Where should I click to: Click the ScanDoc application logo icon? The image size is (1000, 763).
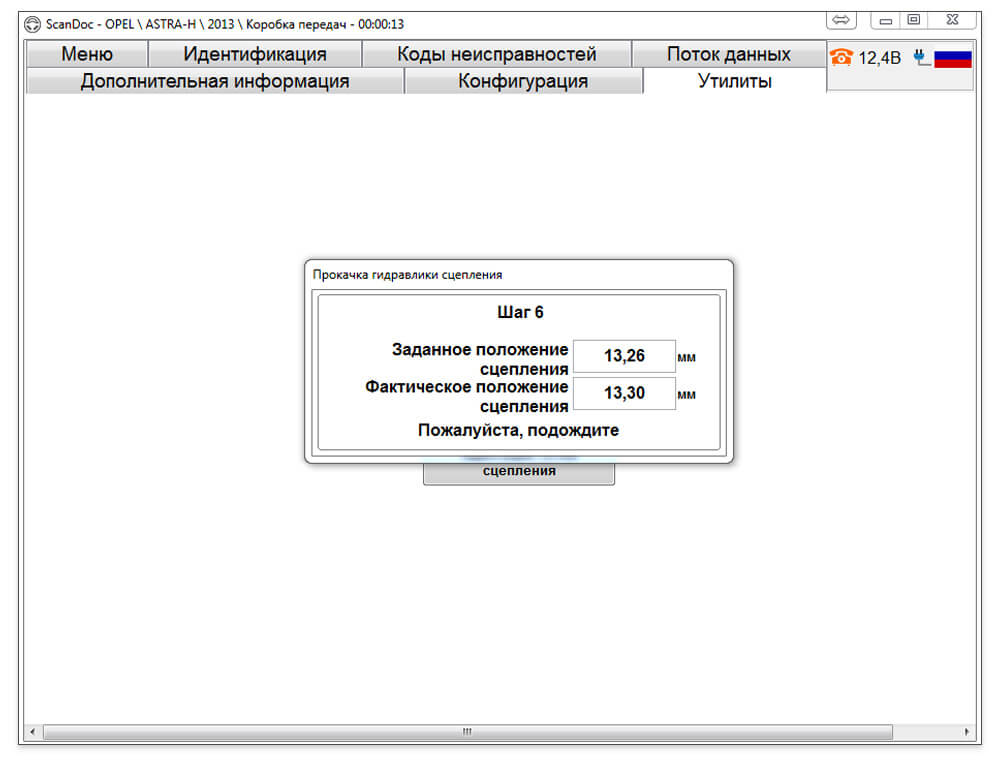32,25
